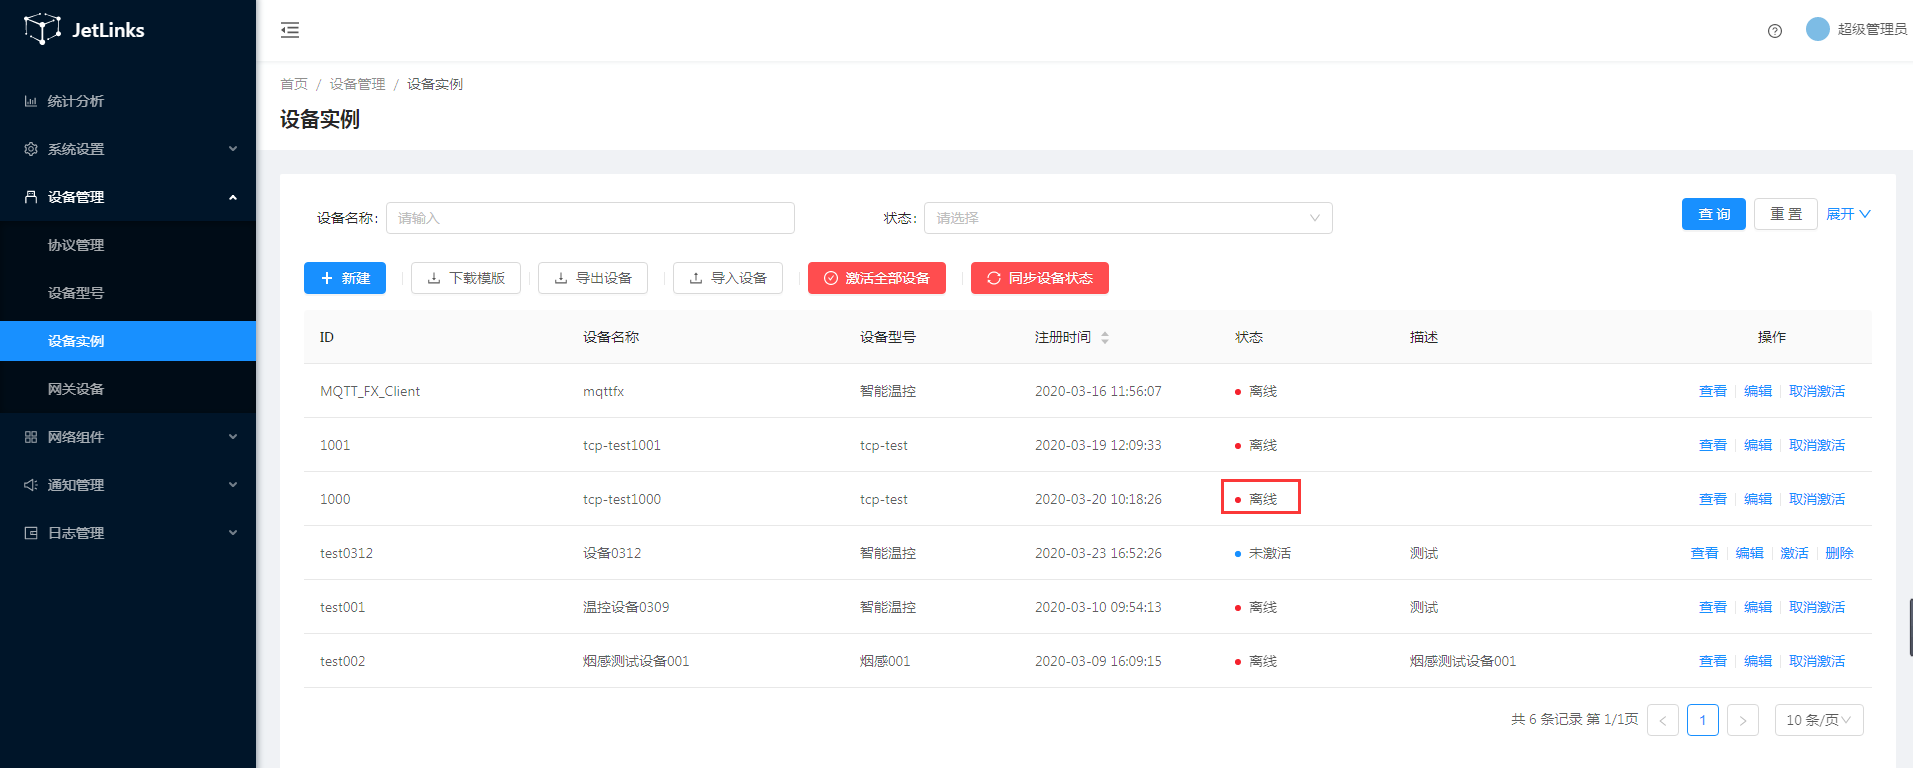Collapse the sidebar with the menu fold icon

click(x=290, y=30)
